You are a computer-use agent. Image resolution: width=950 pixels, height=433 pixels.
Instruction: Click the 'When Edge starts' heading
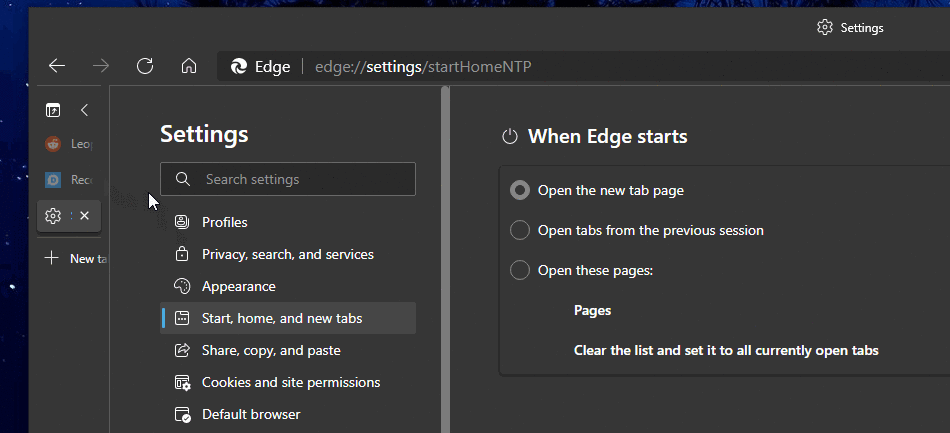(x=608, y=136)
